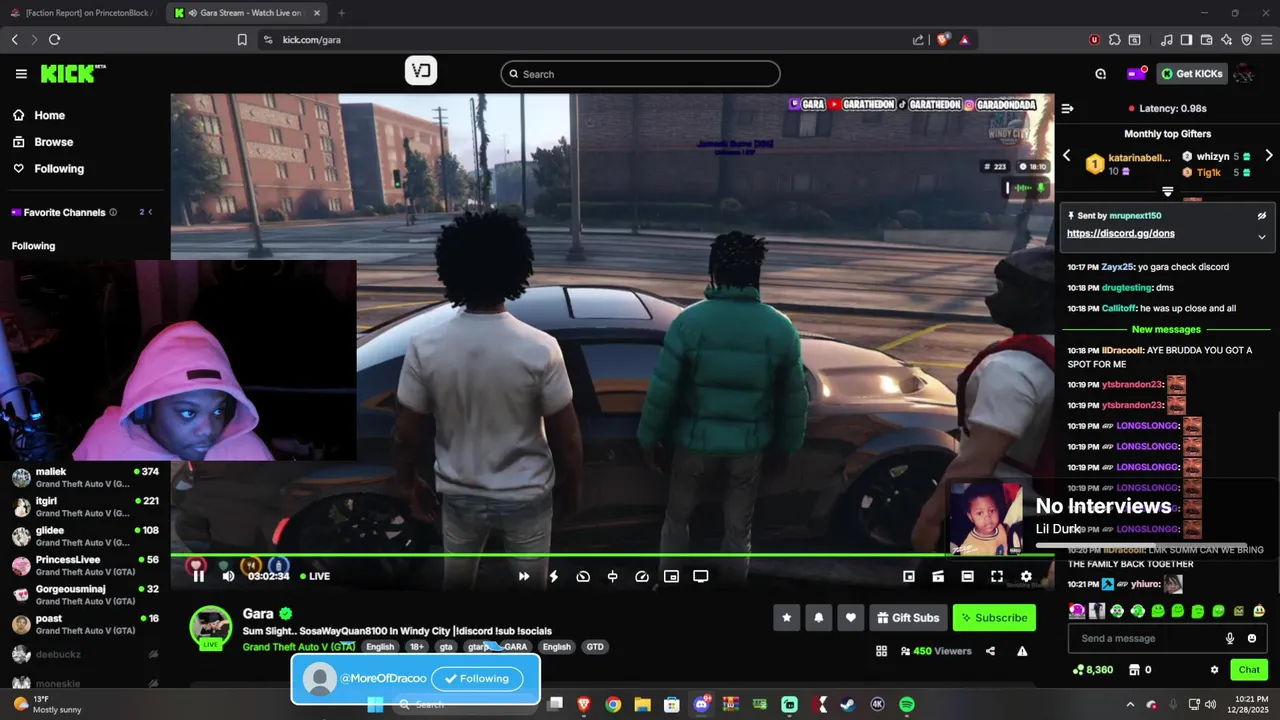Open the emoji picker in chat

1252,638
